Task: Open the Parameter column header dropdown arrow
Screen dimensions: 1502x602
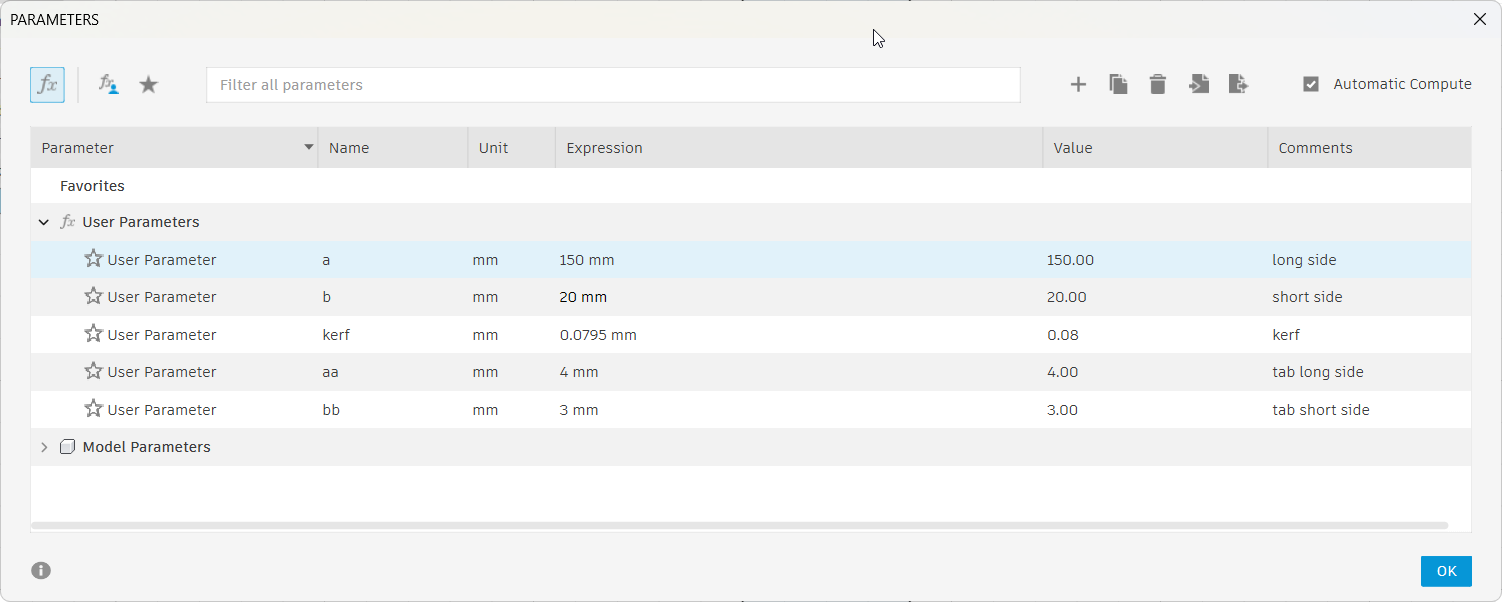Action: click(x=308, y=148)
